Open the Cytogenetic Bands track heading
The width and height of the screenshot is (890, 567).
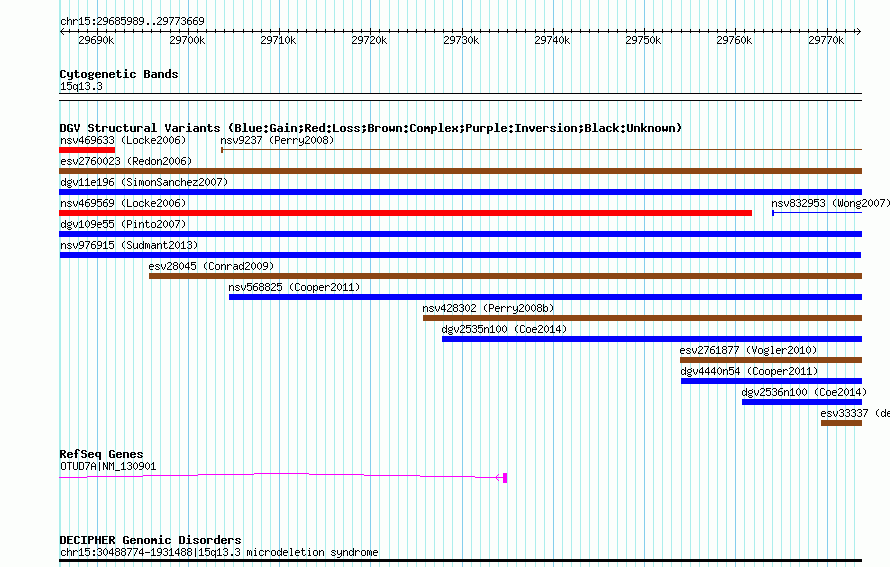pyautogui.click(x=119, y=74)
